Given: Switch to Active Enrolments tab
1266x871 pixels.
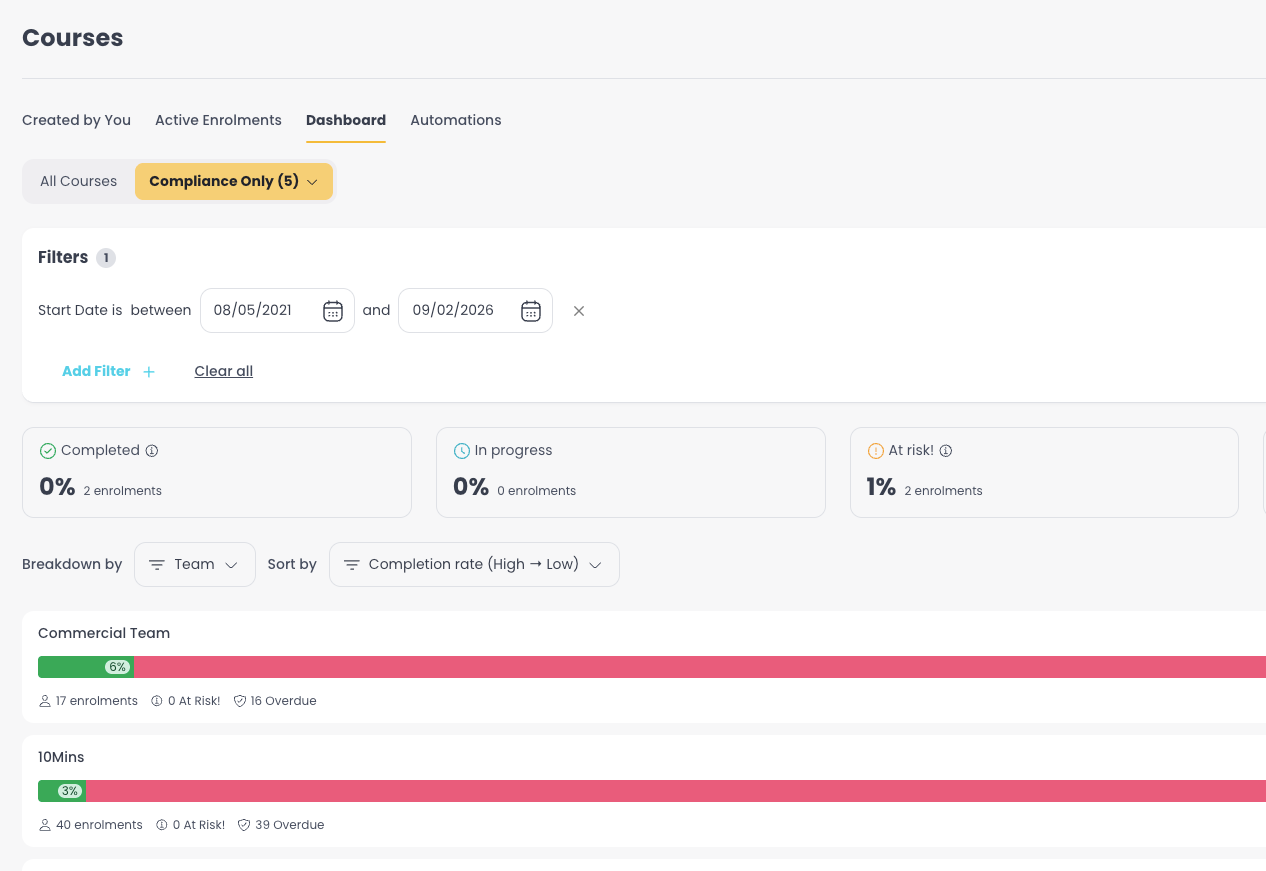Looking at the screenshot, I should pos(218,120).
